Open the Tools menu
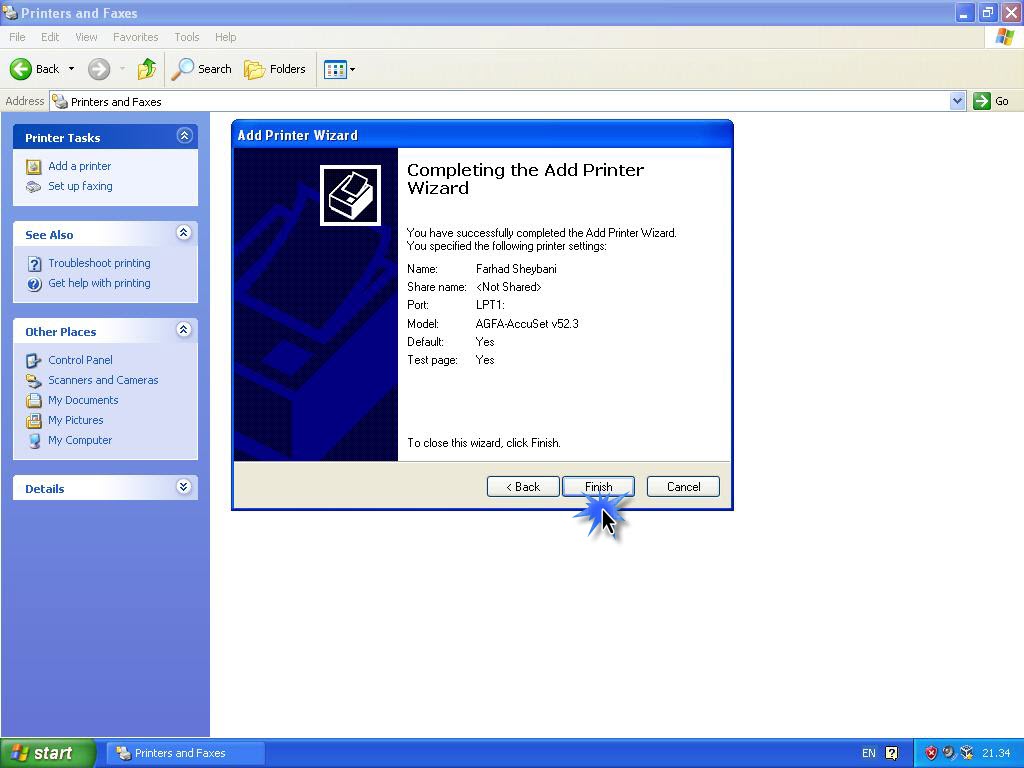This screenshot has height=768, width=1024. [x=187, y=37]
